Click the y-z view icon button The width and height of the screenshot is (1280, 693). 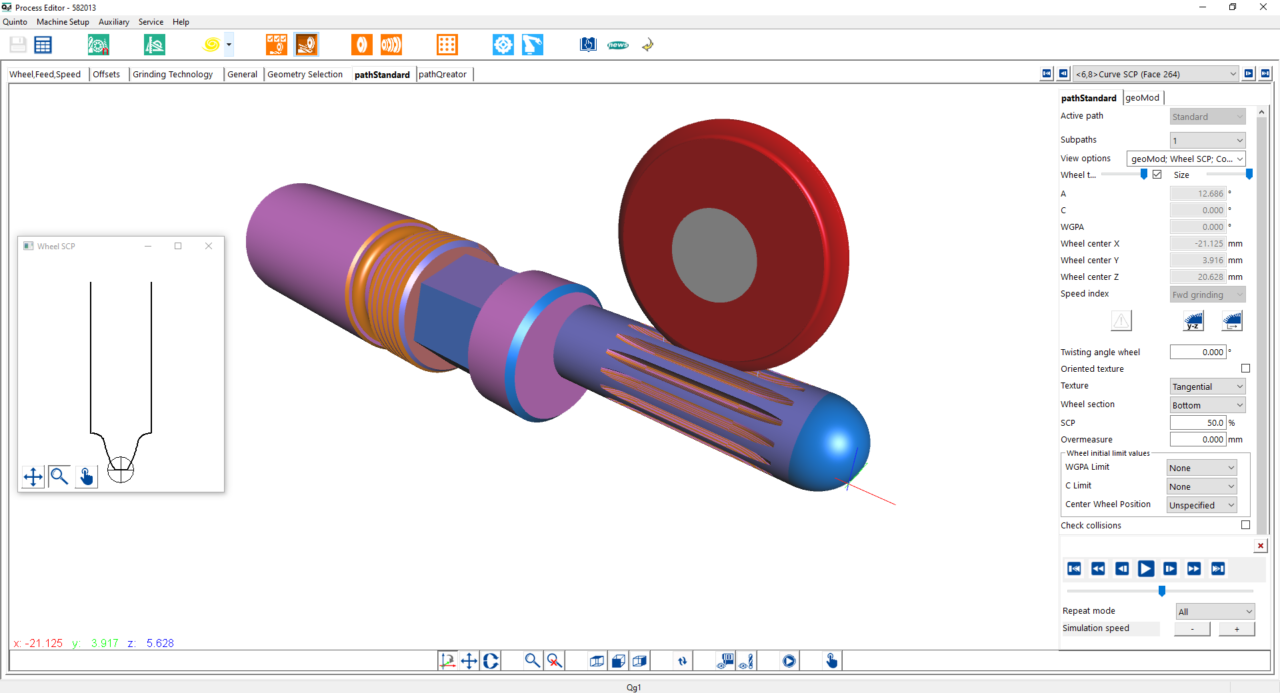tap(1193, 321)
